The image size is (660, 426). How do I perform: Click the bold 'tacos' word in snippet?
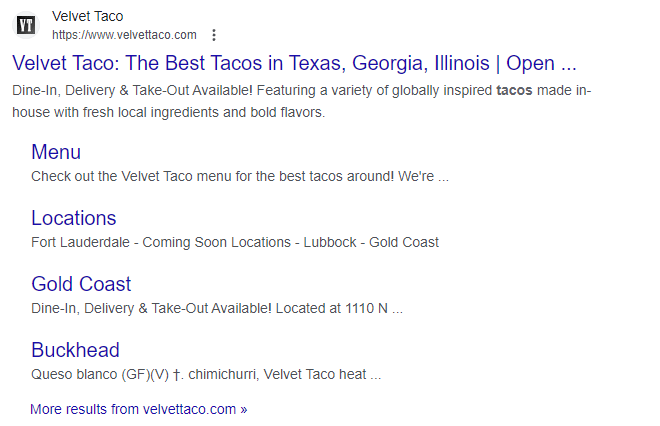[x=514, y=91]
